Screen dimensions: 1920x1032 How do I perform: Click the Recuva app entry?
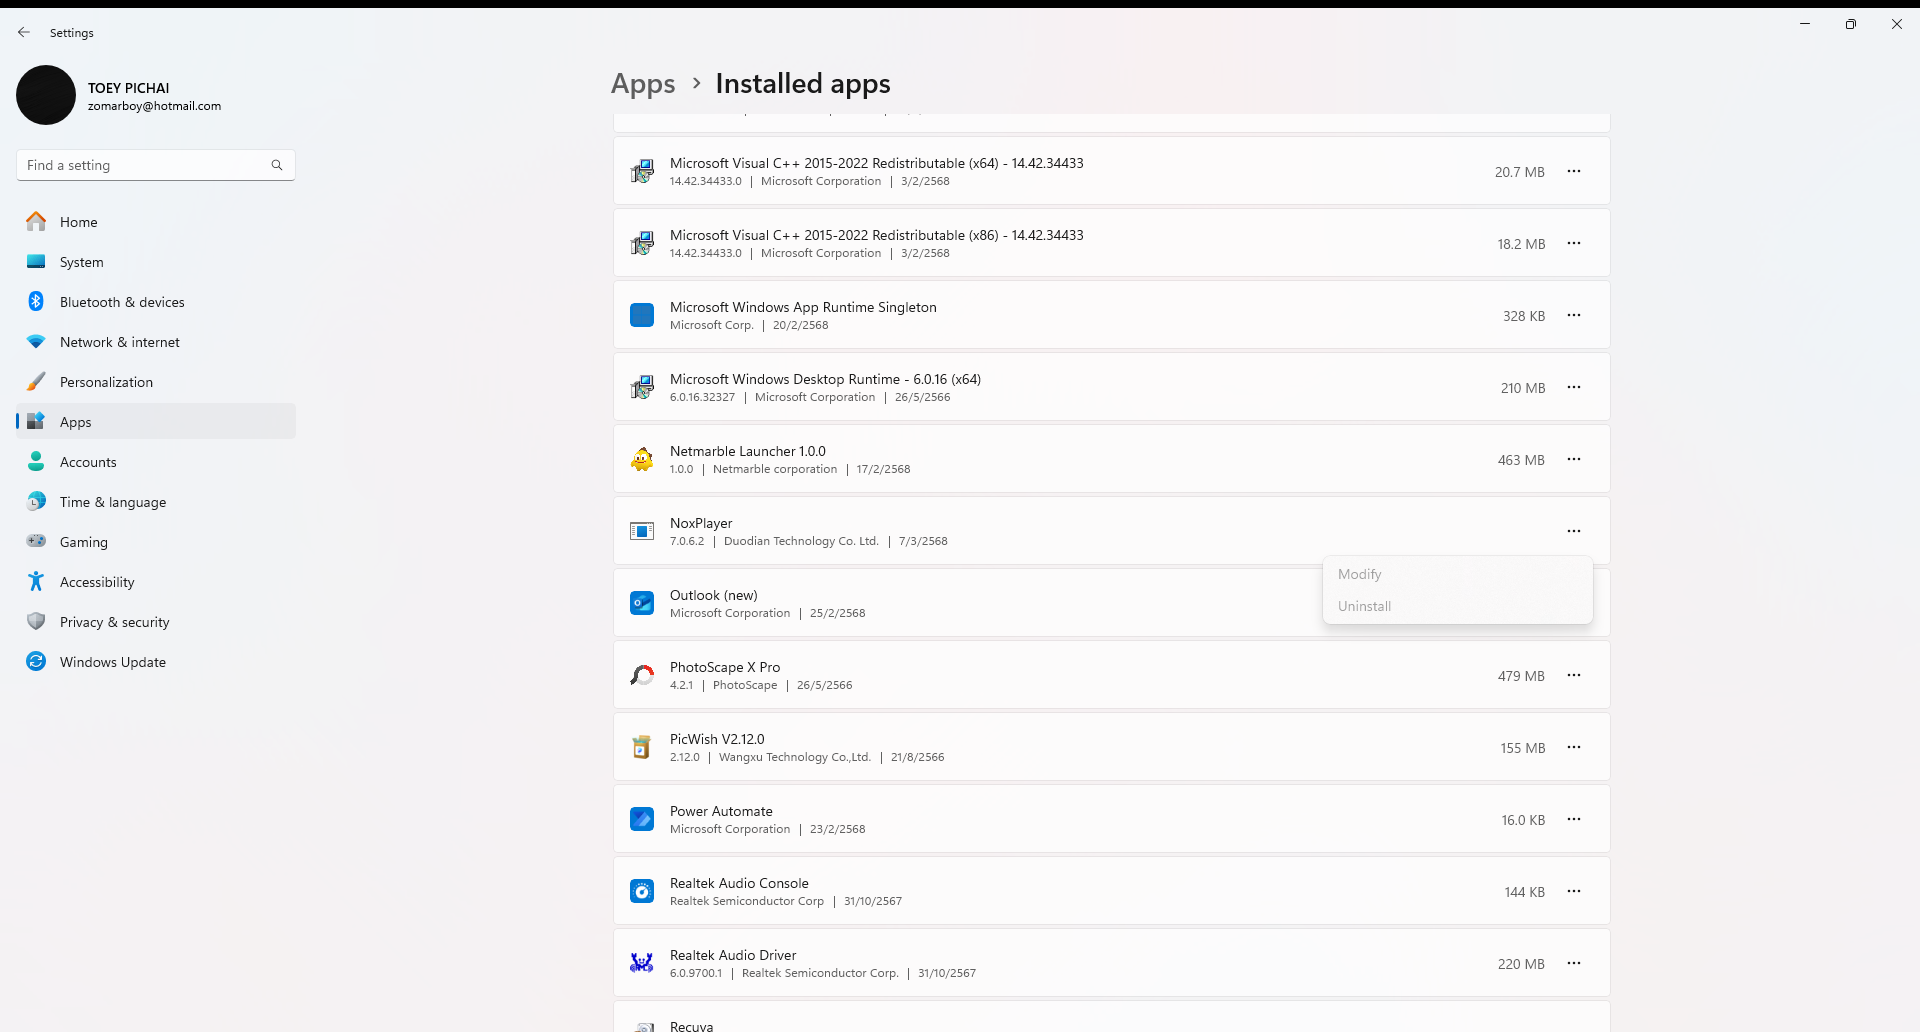(x=1111, y=1017)
